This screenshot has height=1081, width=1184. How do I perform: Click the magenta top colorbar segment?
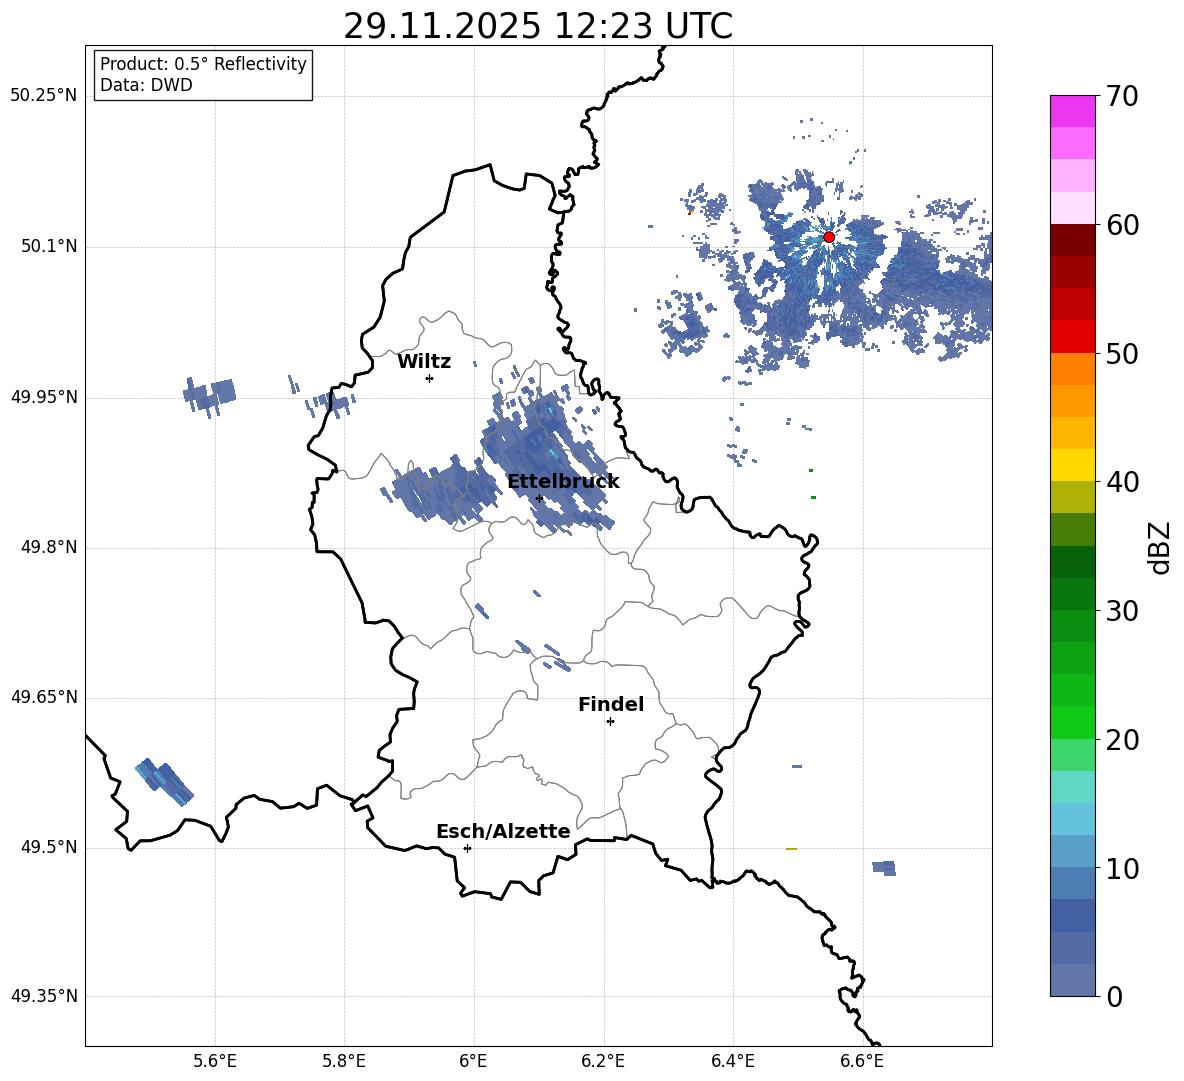tap(1072, 111)
